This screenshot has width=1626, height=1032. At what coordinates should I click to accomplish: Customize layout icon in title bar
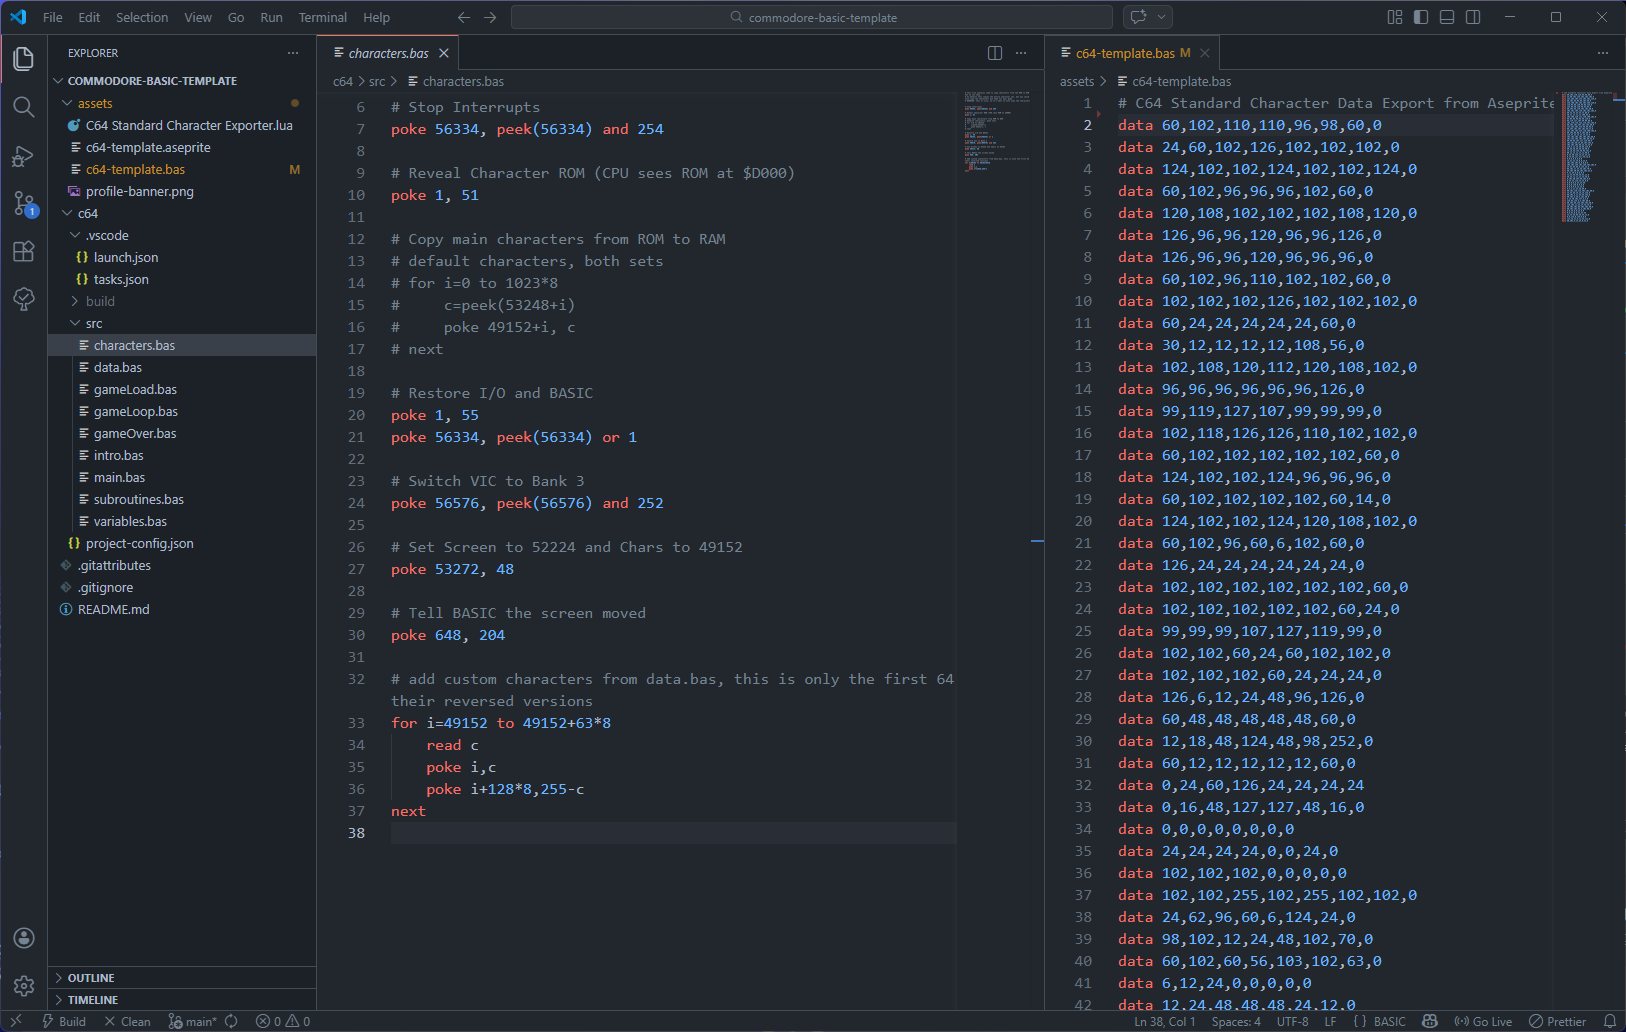[x=1395, y=17]
